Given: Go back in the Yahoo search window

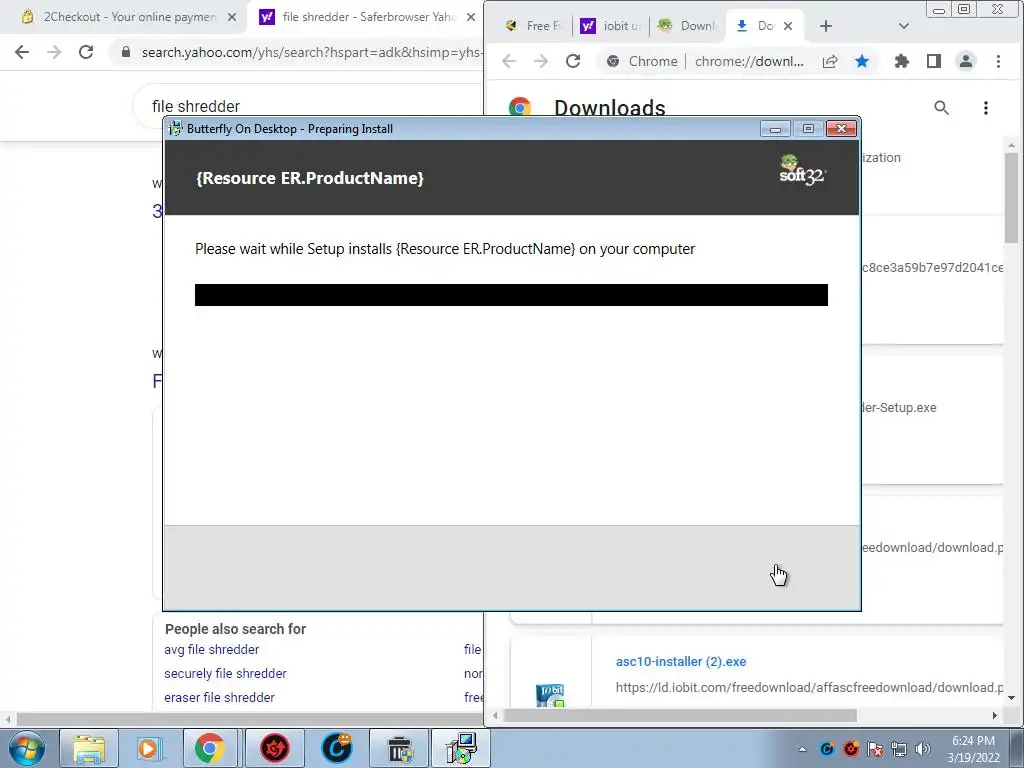Looking at the screenshot, I should pyautogui.click(x=22, y=52).
